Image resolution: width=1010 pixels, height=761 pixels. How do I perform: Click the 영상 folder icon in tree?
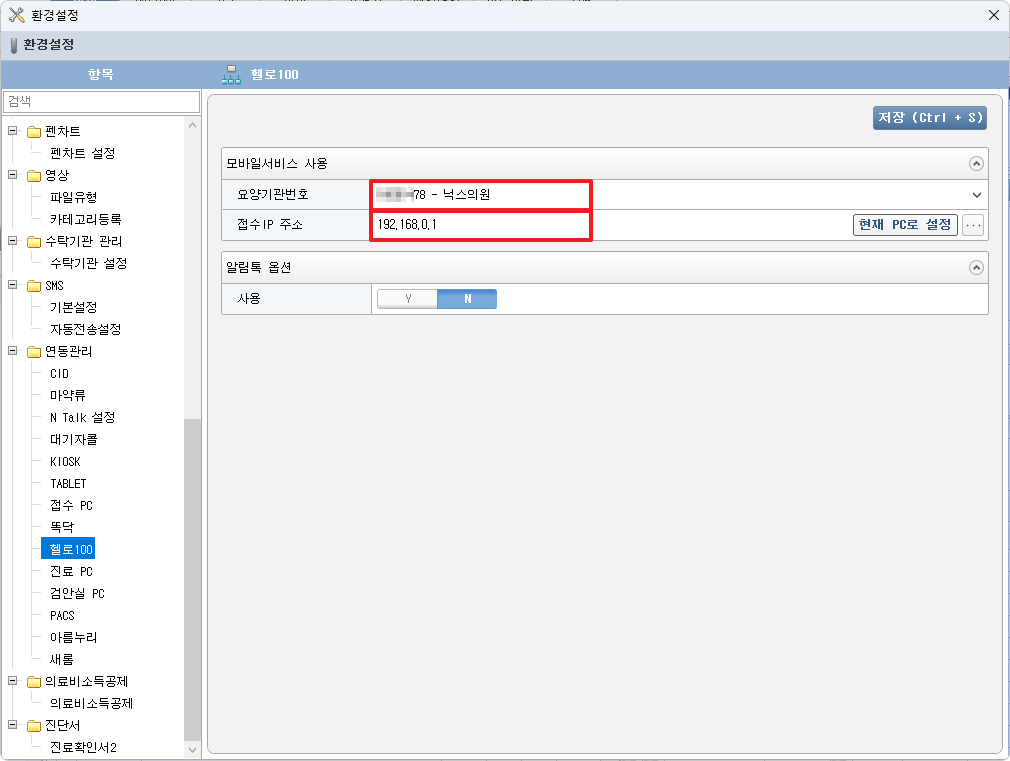pyautogui.click(x=34, y=176)
